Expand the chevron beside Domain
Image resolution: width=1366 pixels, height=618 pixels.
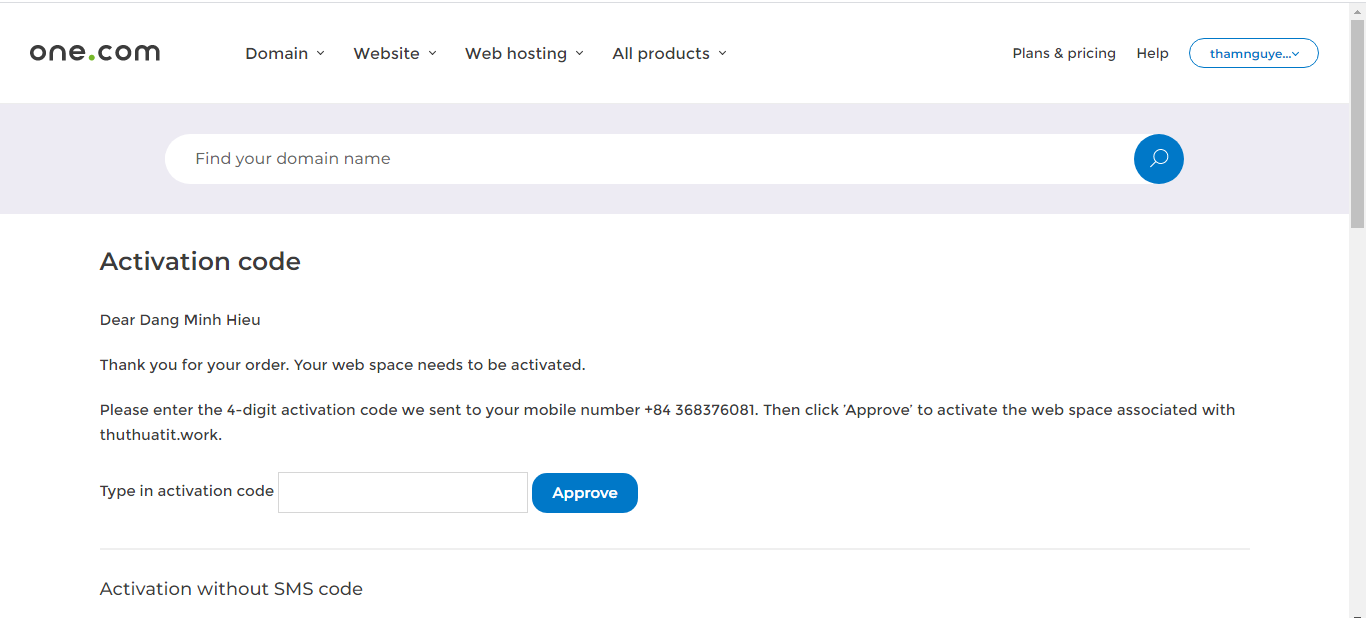[321, 53]
